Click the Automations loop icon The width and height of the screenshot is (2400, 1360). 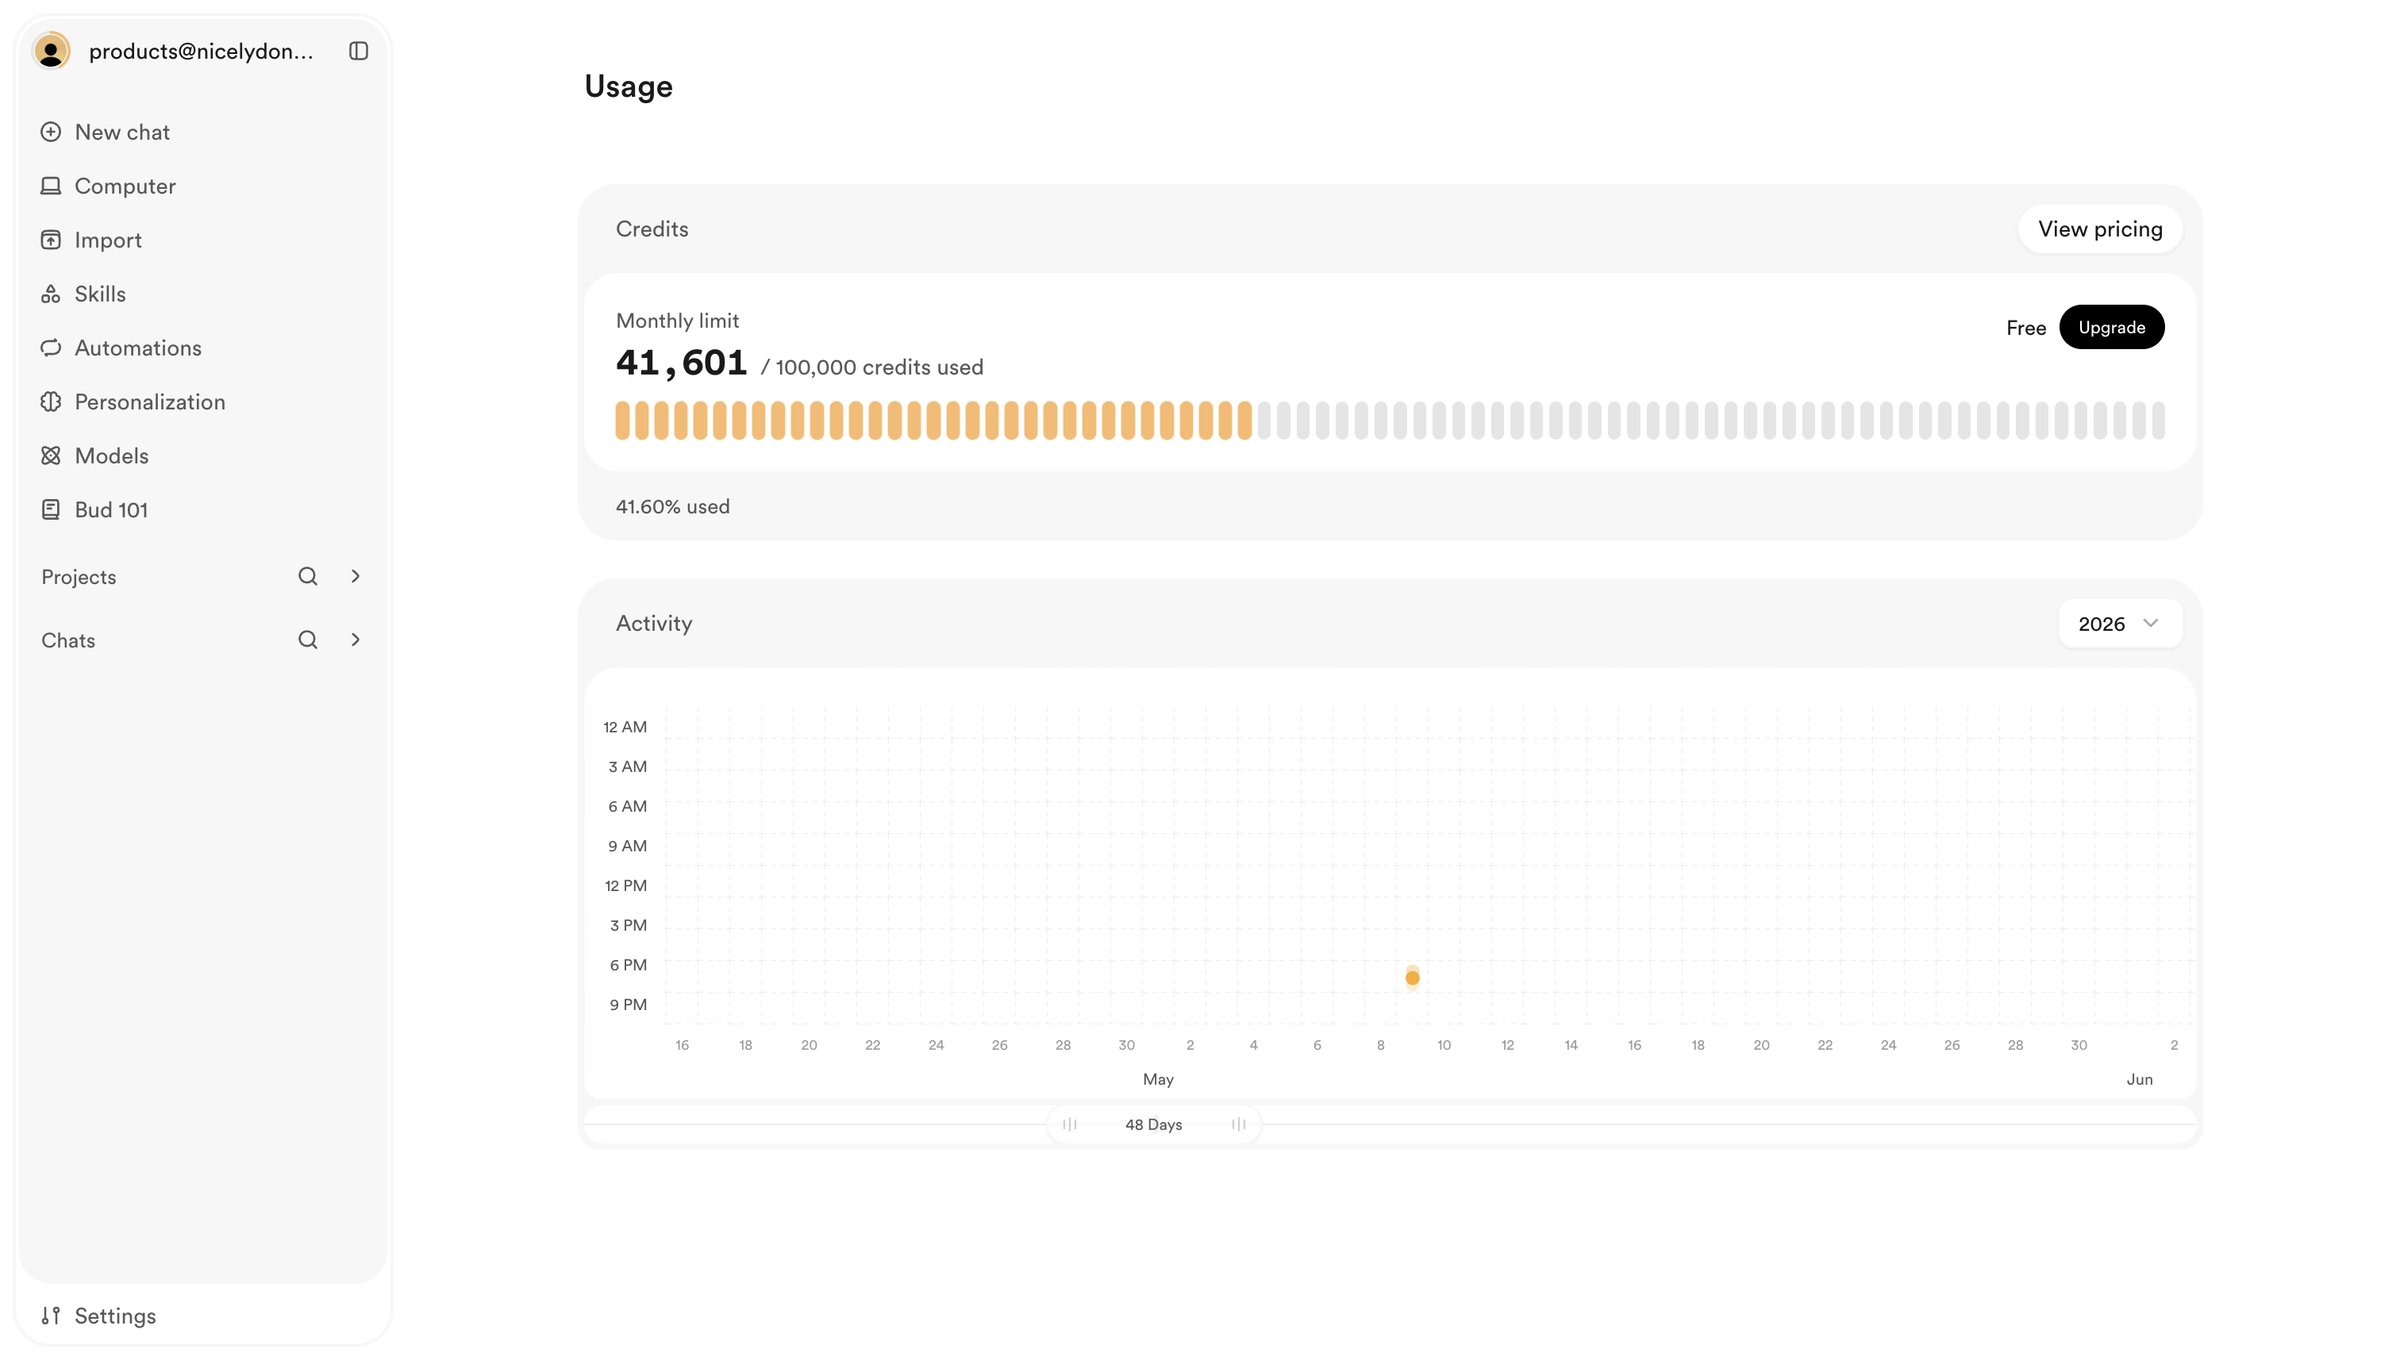51,348
